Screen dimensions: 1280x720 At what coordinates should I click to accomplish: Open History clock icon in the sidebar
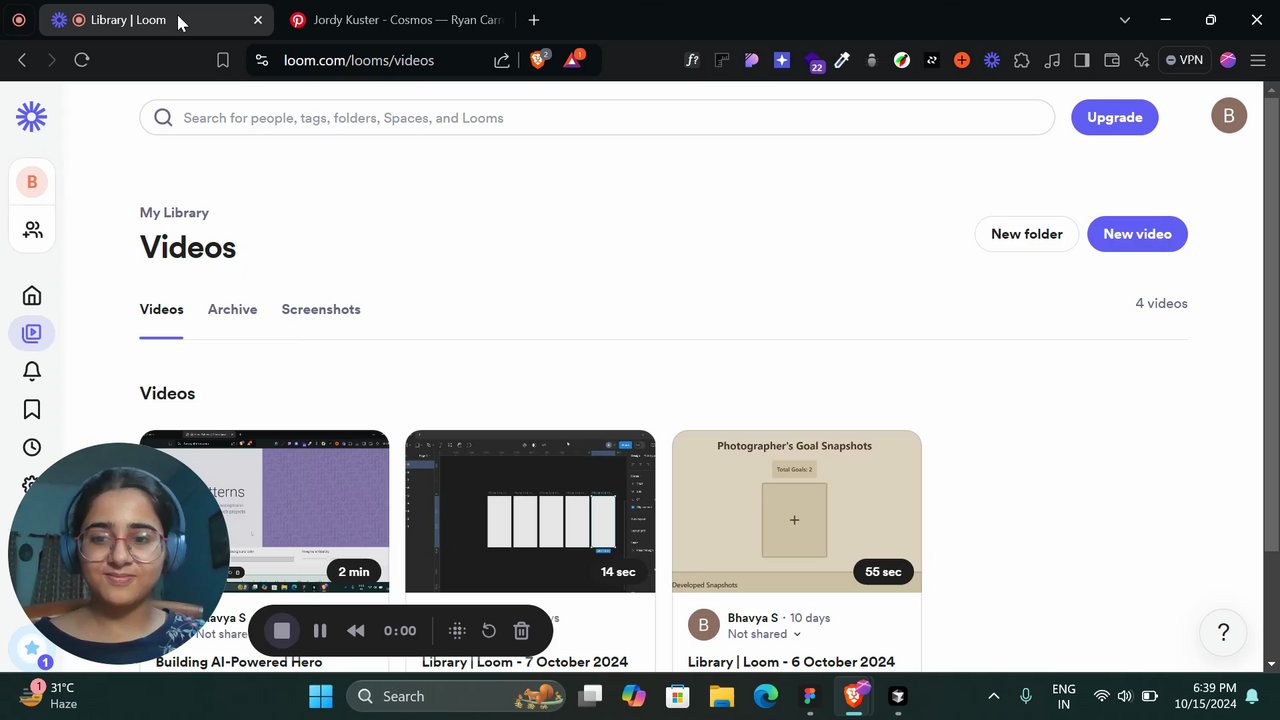(32, 447)
